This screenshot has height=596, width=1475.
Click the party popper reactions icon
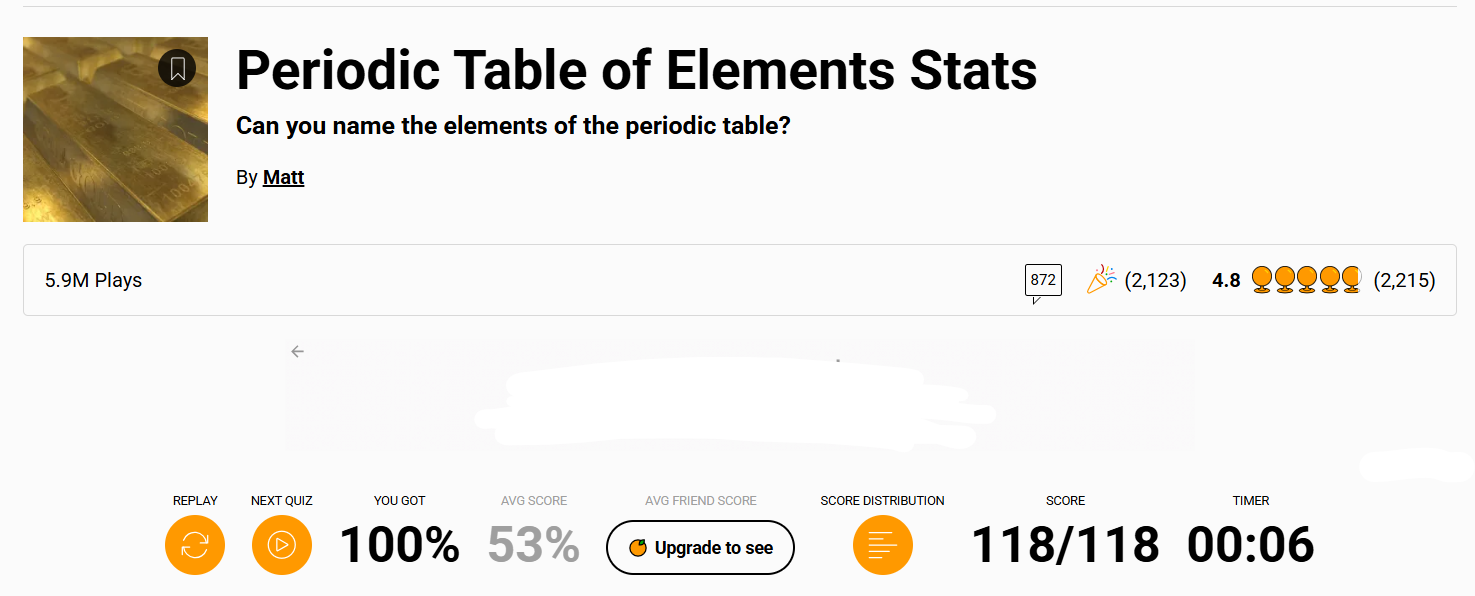pyautogui.click(x=1102, y=280)
